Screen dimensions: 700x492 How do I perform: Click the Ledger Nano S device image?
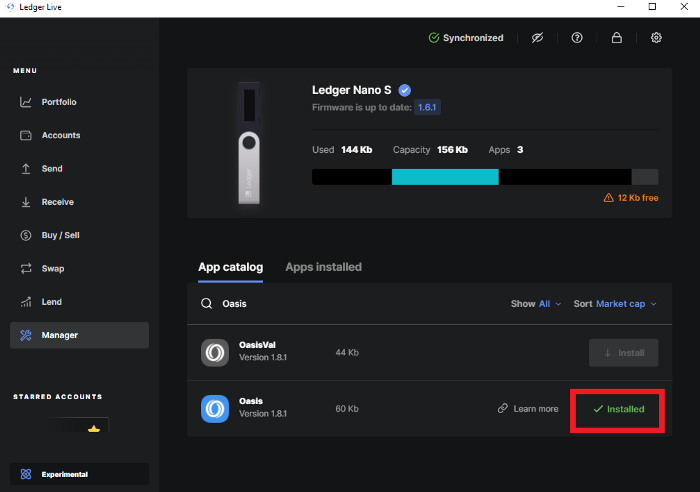click(249, 143)
